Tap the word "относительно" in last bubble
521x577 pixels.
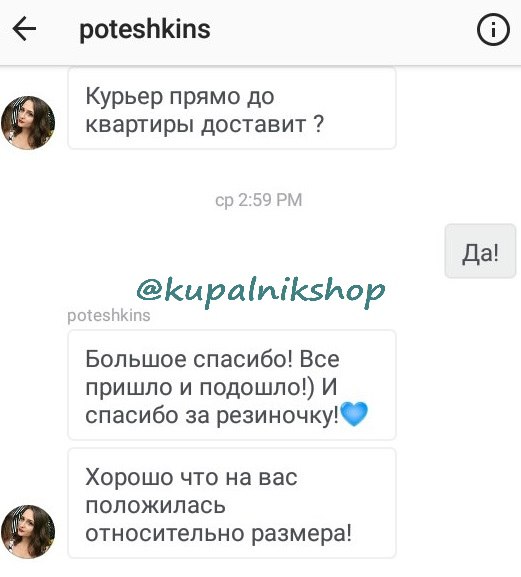click(x=165, y=534)
